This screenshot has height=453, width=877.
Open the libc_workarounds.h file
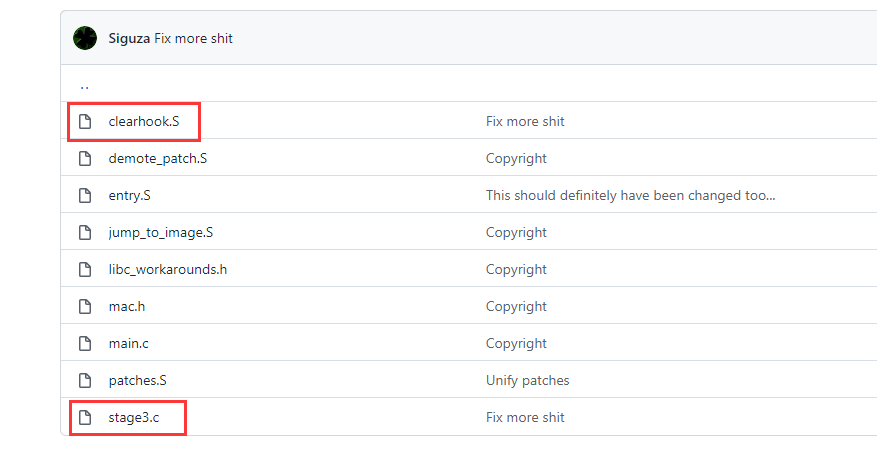point(168,269)
